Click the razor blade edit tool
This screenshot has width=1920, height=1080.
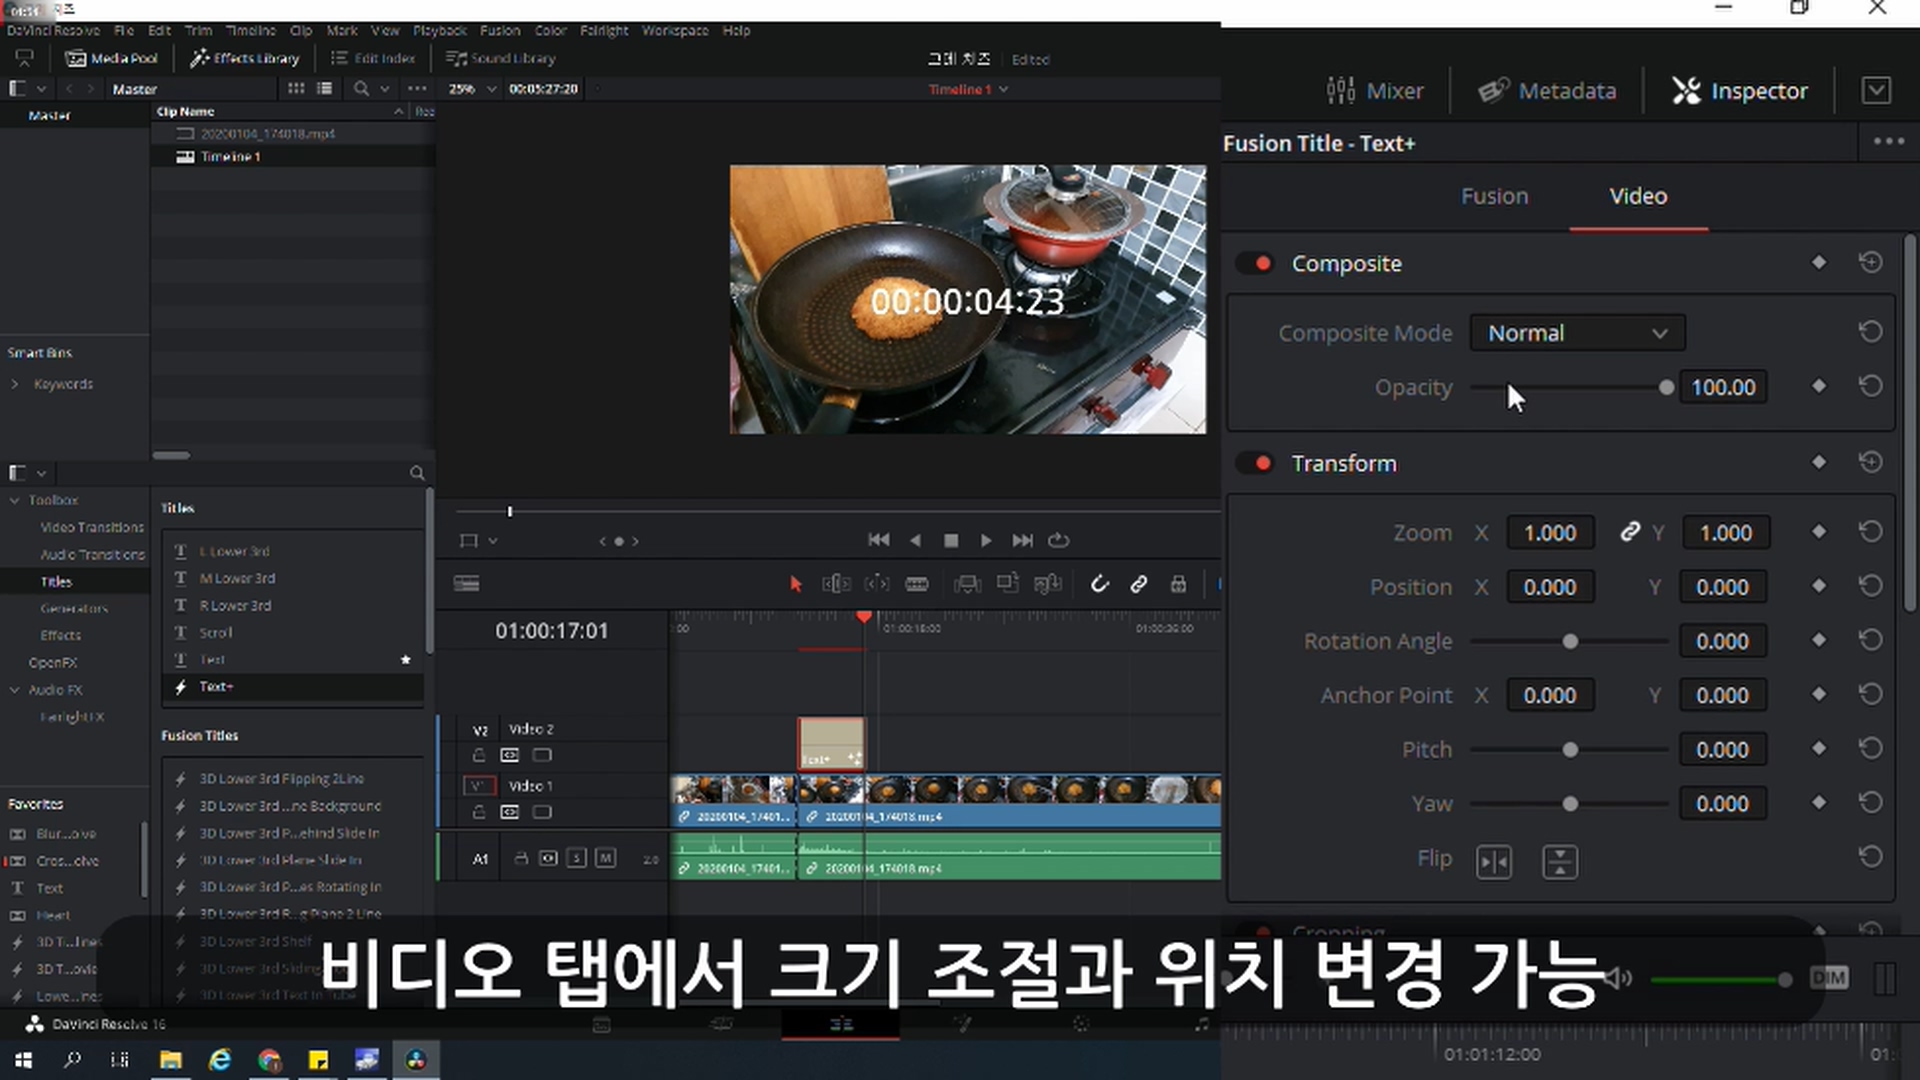(x=917, y=584)
